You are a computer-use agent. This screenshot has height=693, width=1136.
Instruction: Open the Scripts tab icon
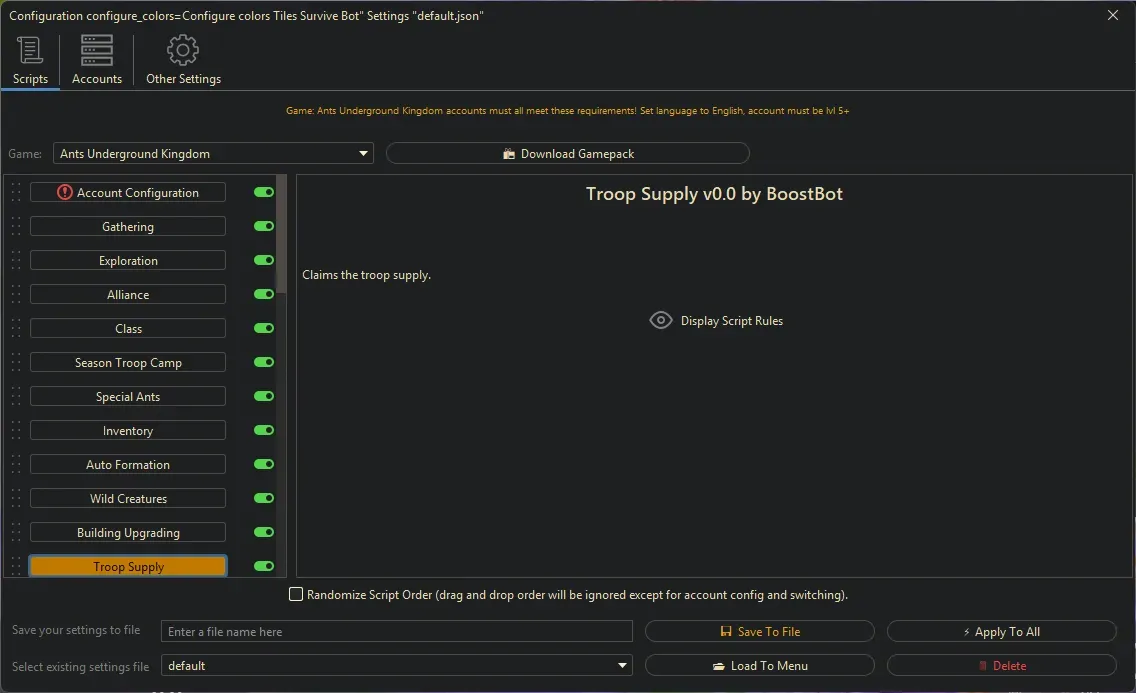pyautogui.click(x=30, y=51)
